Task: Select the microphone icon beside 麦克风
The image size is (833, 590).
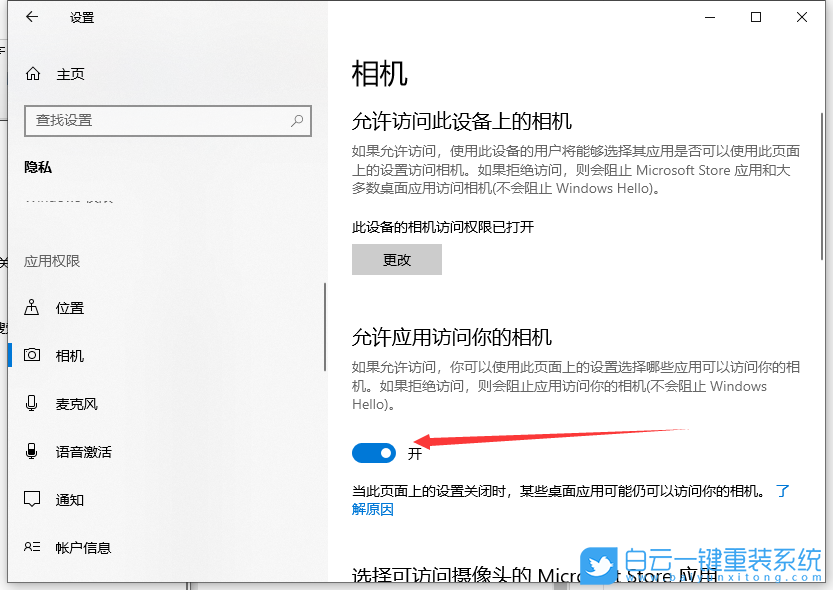Action: coord(32,403)
